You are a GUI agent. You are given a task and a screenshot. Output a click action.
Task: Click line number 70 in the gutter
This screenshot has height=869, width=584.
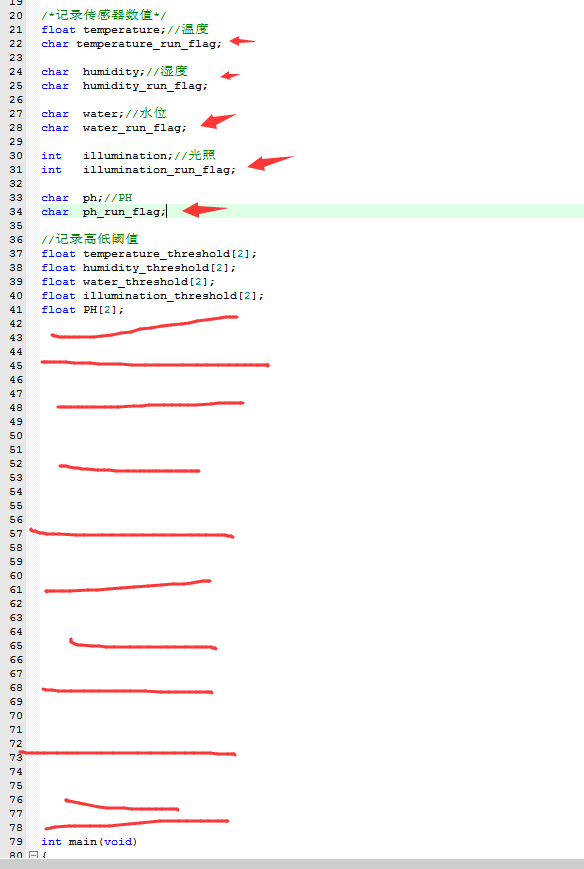tap(16, 716)
